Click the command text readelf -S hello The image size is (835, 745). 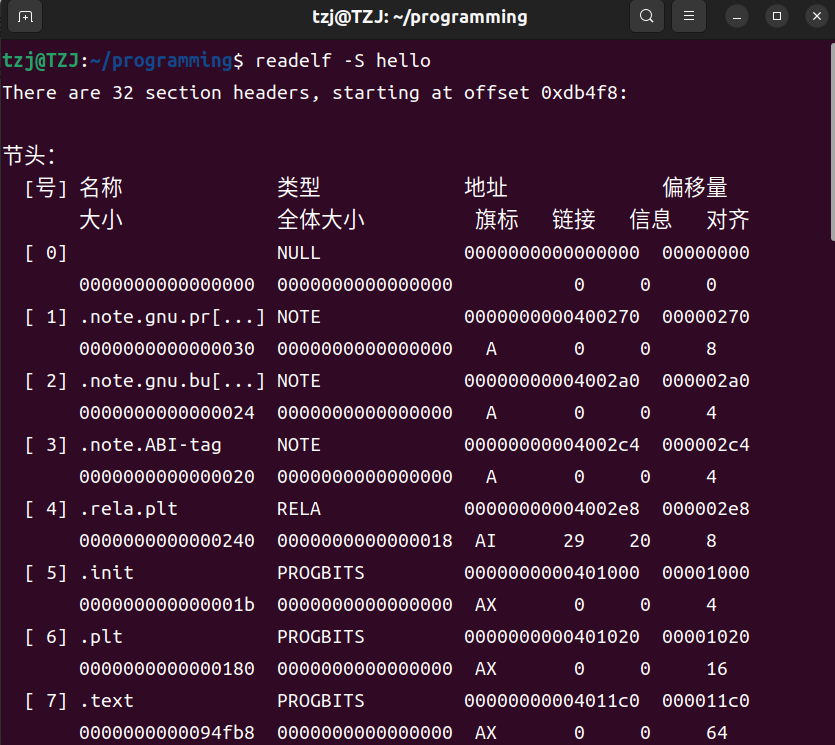343,61
